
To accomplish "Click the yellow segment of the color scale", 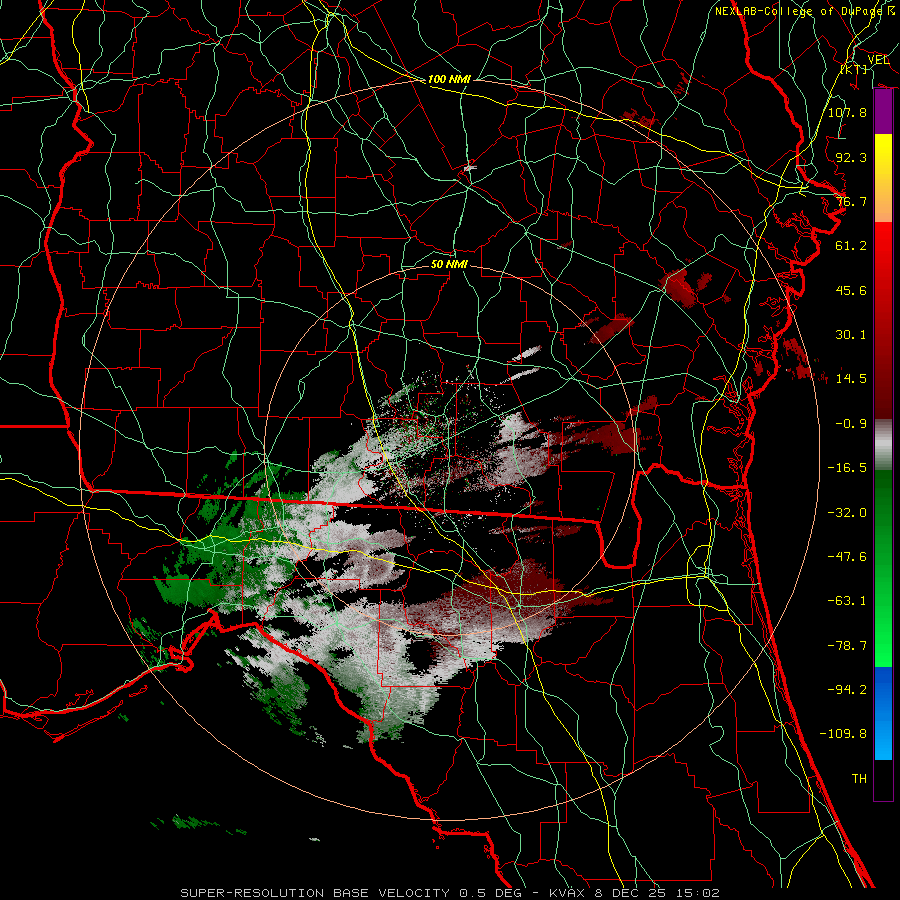I will (883, 156).
